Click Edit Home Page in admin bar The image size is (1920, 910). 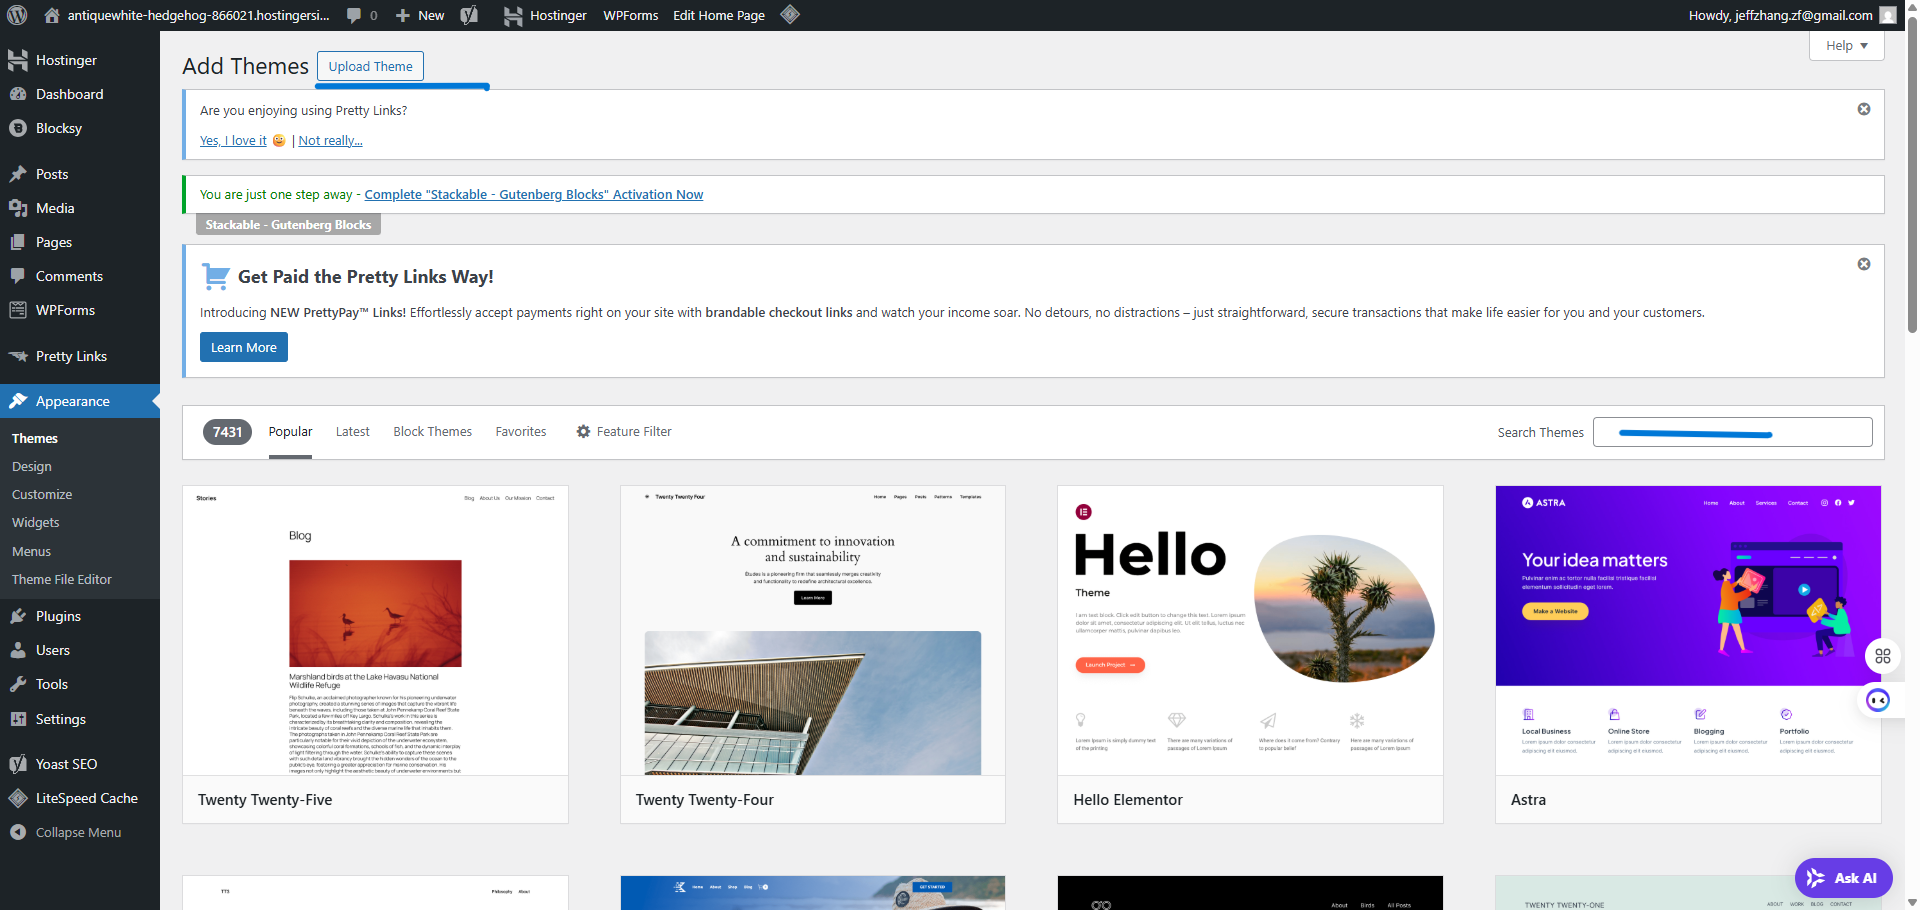719,15
